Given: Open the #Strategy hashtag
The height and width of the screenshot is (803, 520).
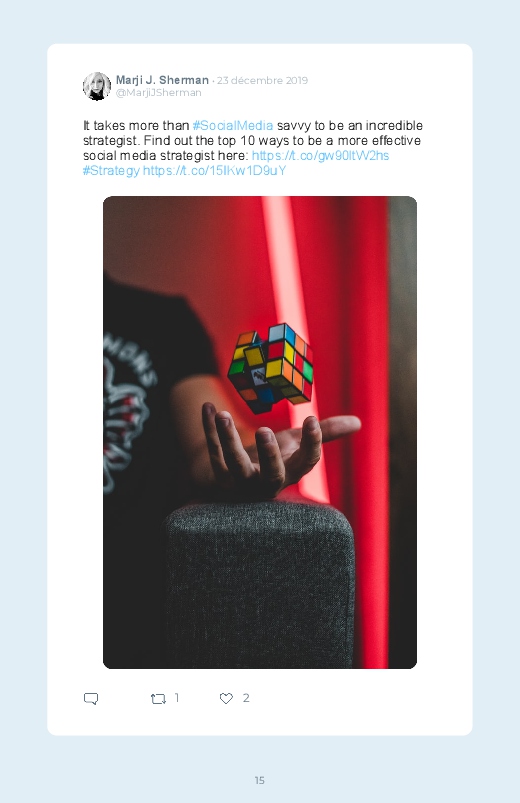Looking at the screenshot, I should coord(111,171).
